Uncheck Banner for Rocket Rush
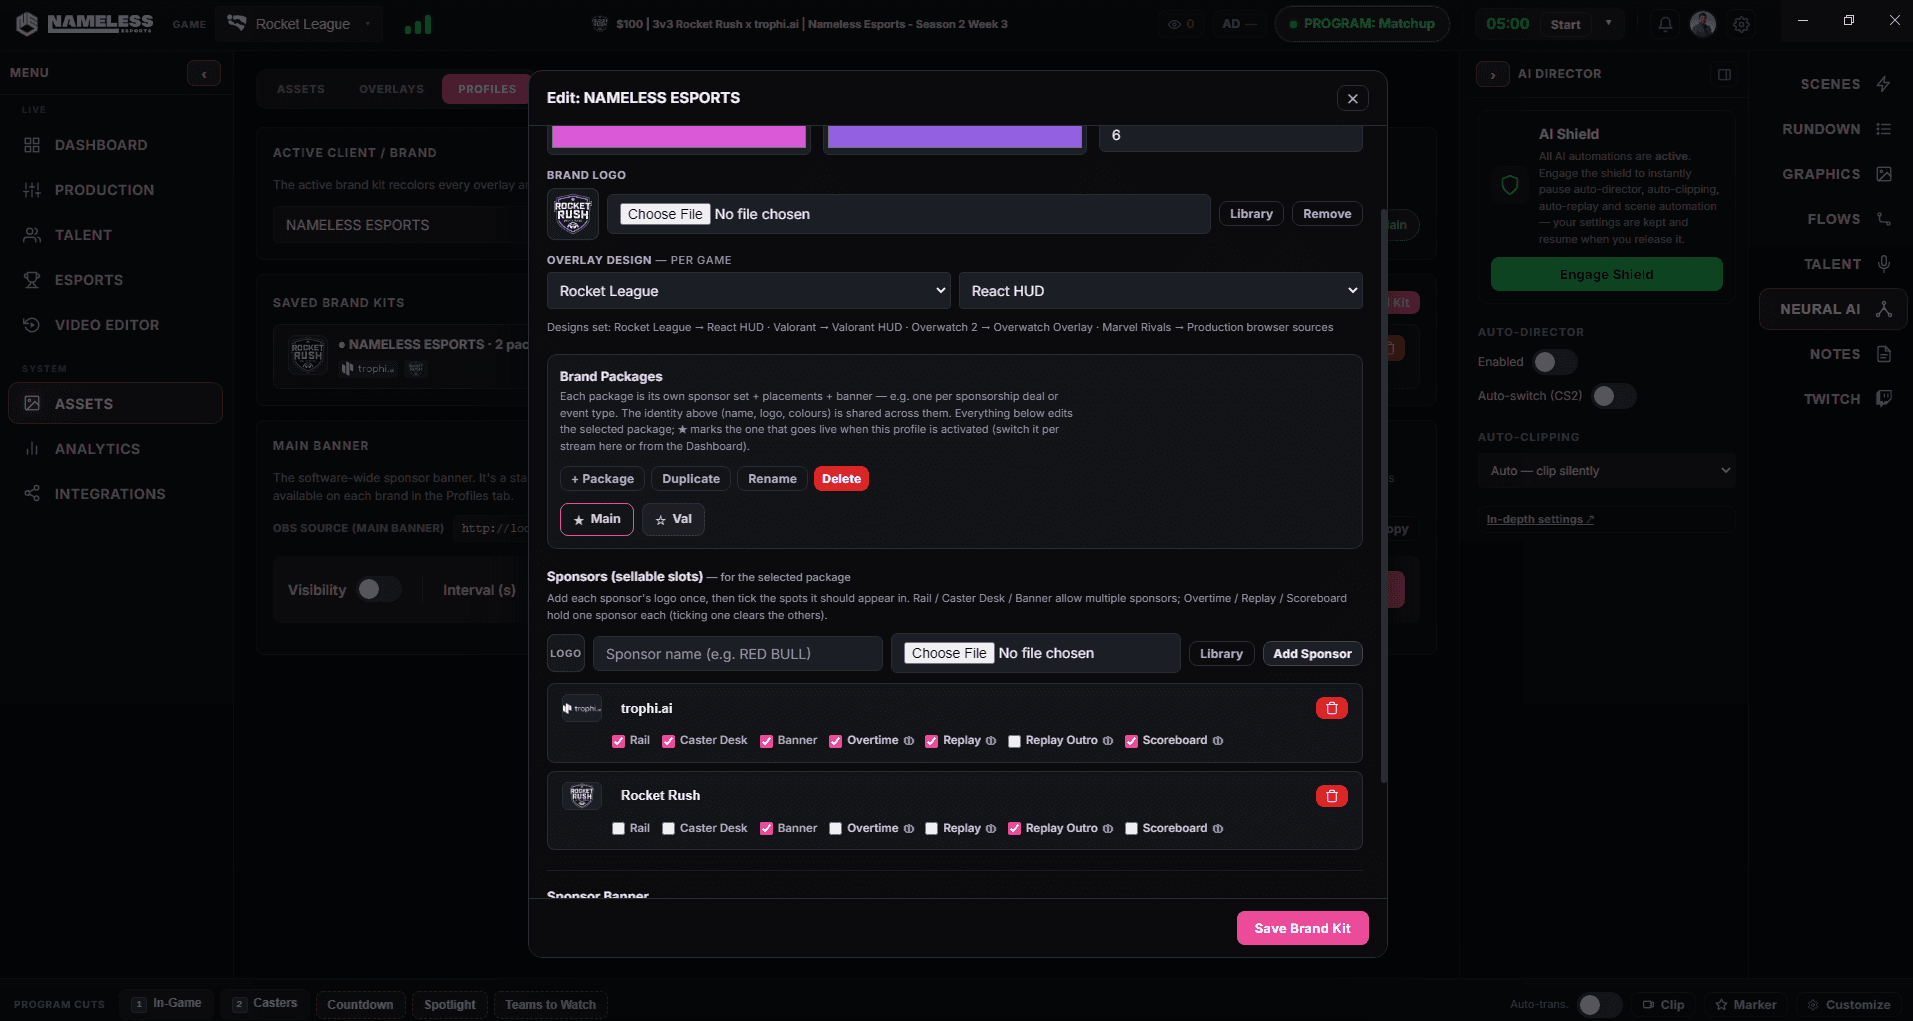The height and width of the screenshot is (1021, 1913). click(767, 829)
